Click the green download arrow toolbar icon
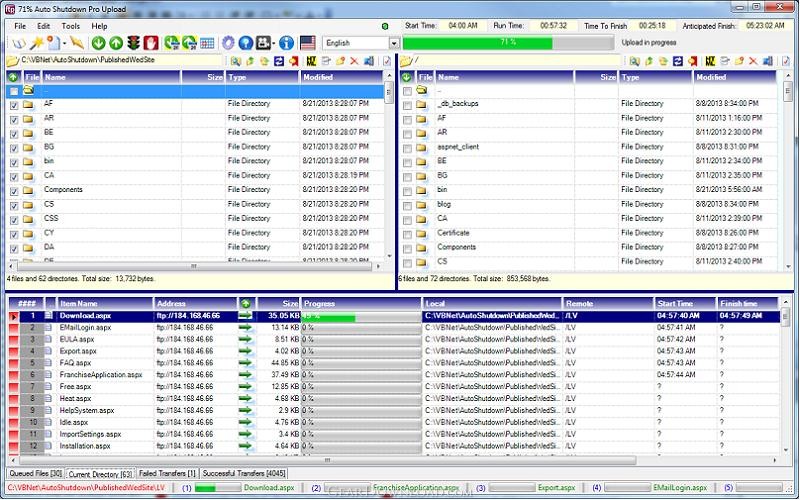Screen dimensions: 800x500 coord(98,43)
